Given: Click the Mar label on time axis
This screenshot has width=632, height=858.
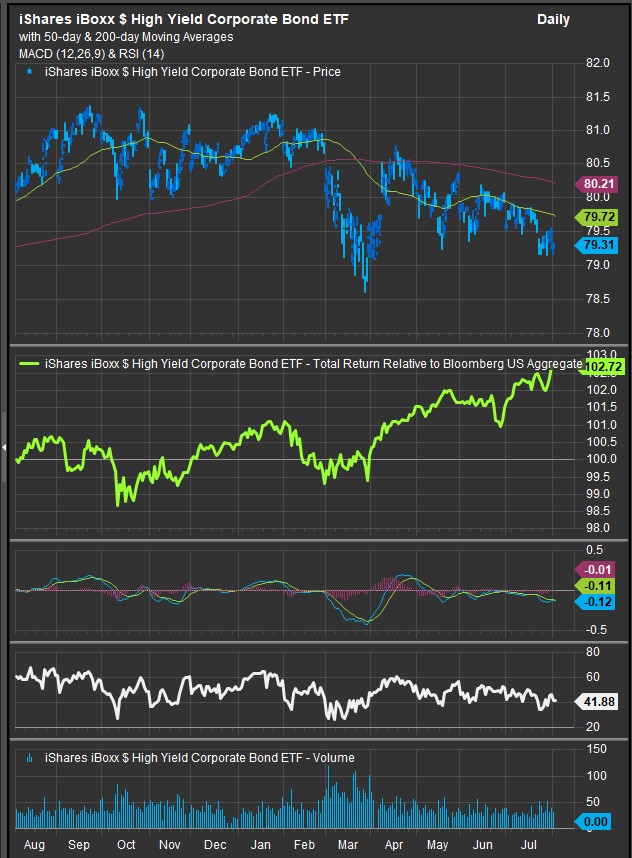Looking at the screenshot, I should (x=348, y=845).
